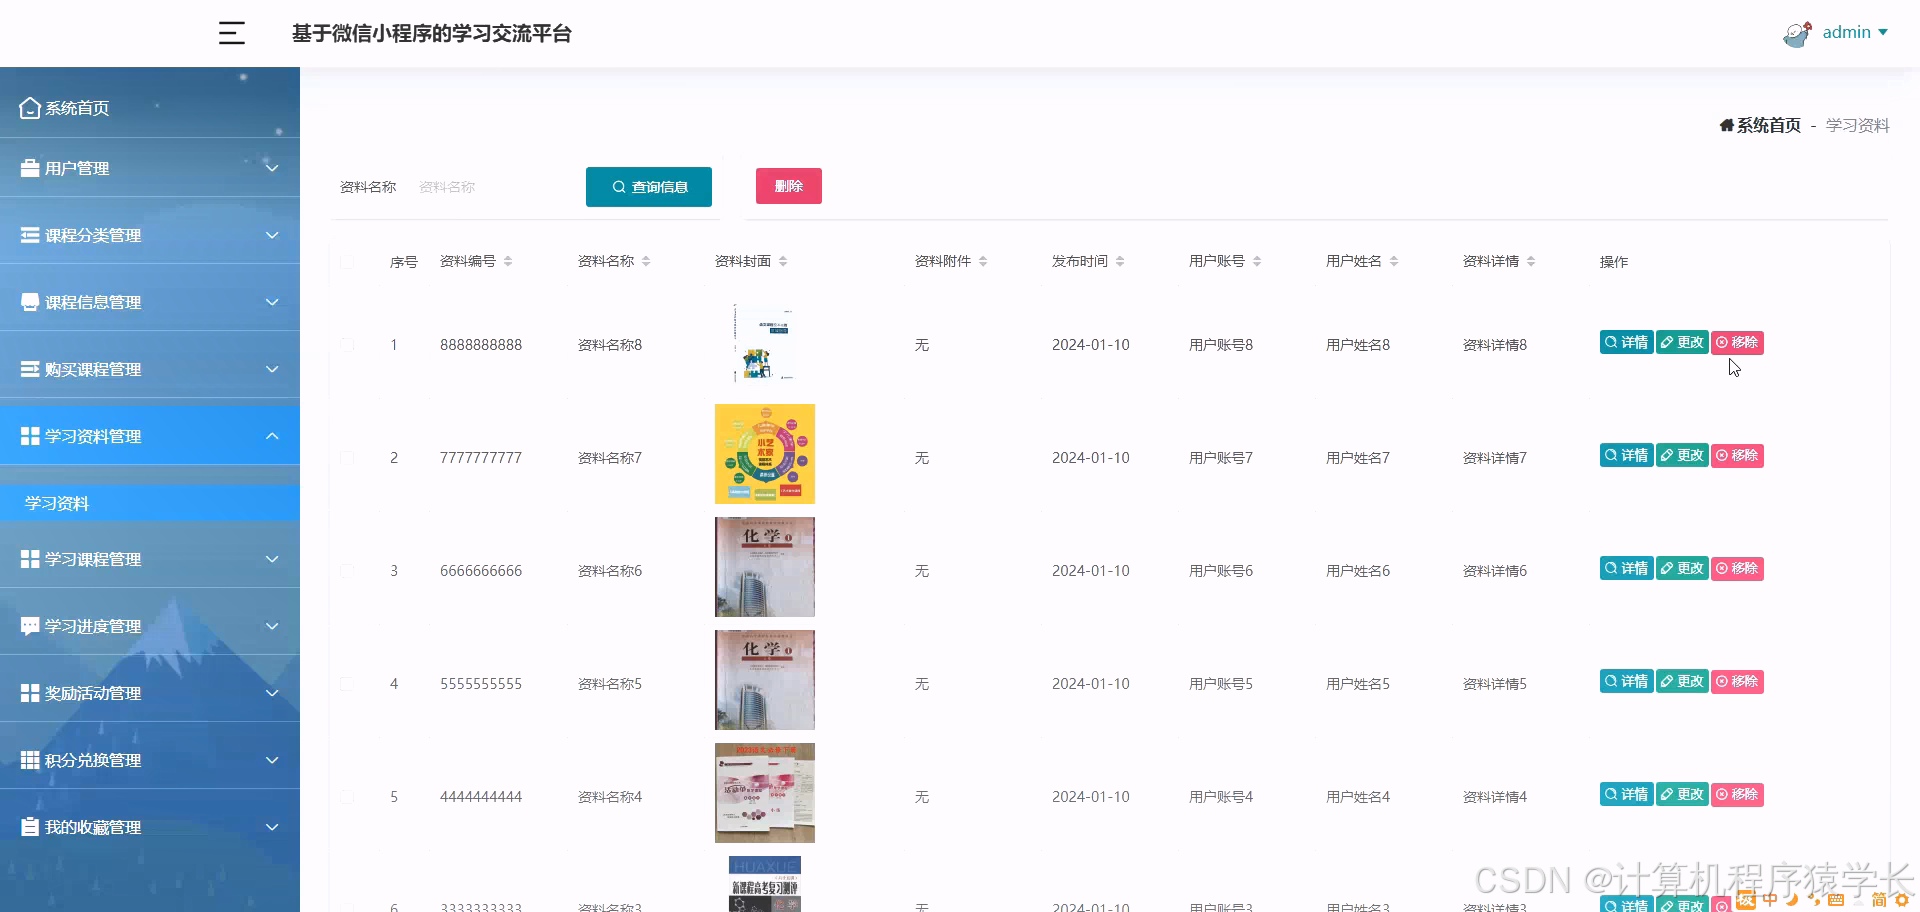Viewport: 1920px width, 912px height.
Task: Expand the 用户管理 section chevron
Action: [272, 168]
